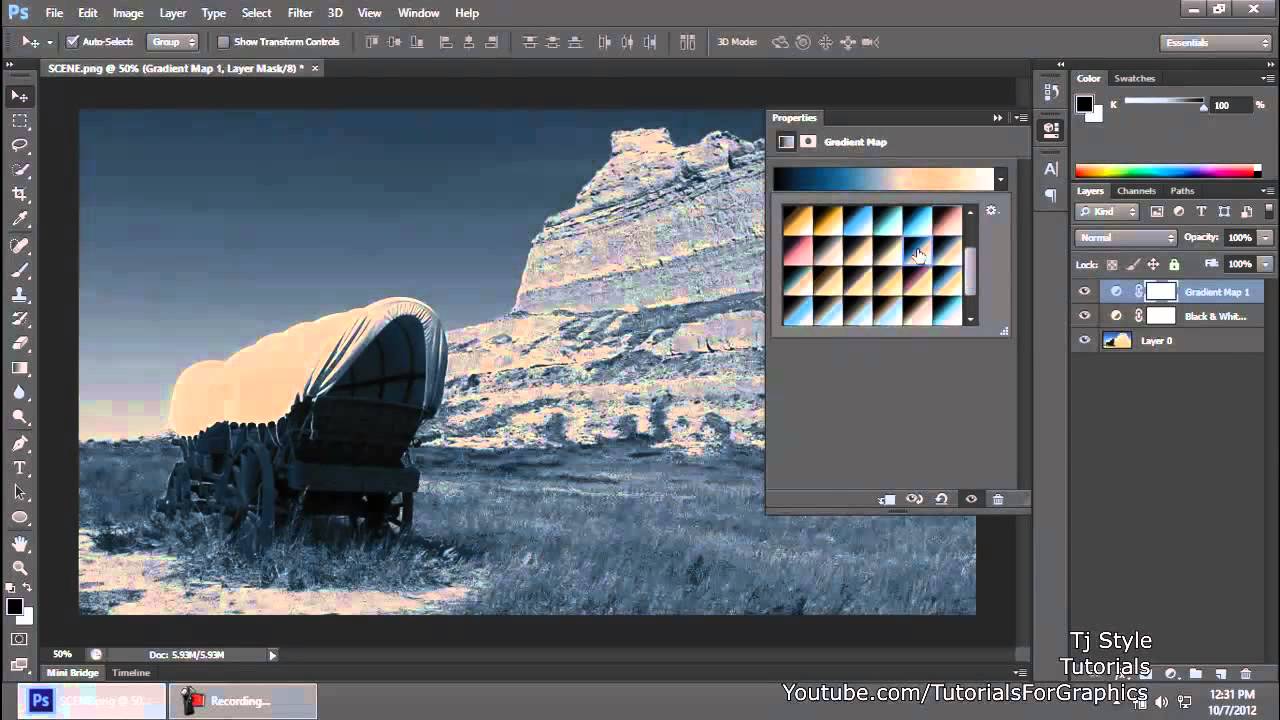Viewport: 1280px width, 720px height.
Task: Select the Hand tool
Action: (x=20, y=544)
